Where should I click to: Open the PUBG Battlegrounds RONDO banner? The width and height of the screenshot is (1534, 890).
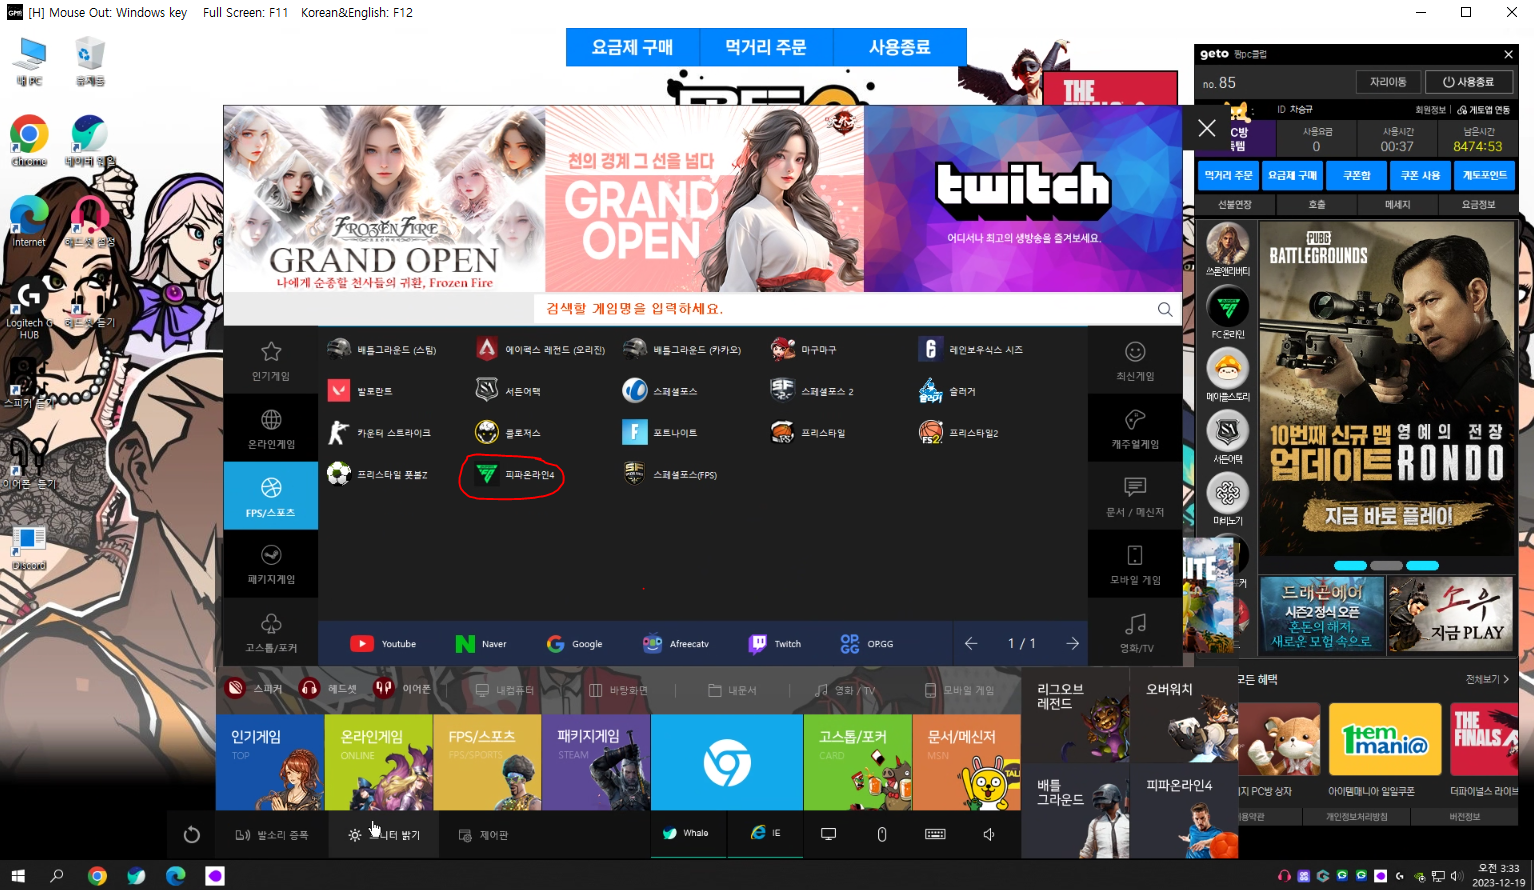point(1388,388)
